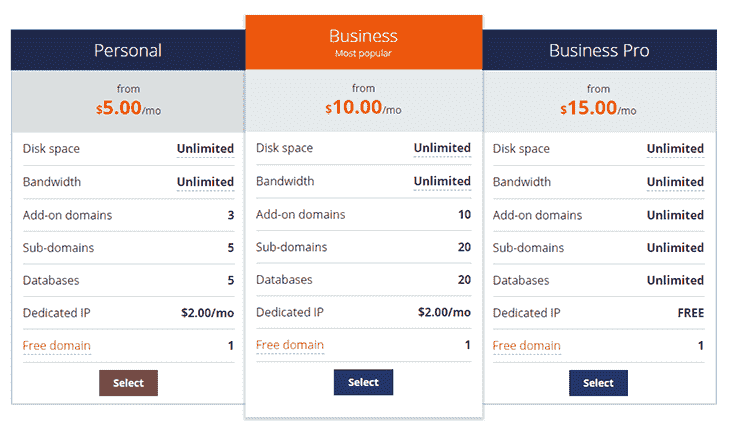Viewport: 730px width, 433px height.
Task: Click Sub-domains label in Business plan
Action: [x=291, y=247]
